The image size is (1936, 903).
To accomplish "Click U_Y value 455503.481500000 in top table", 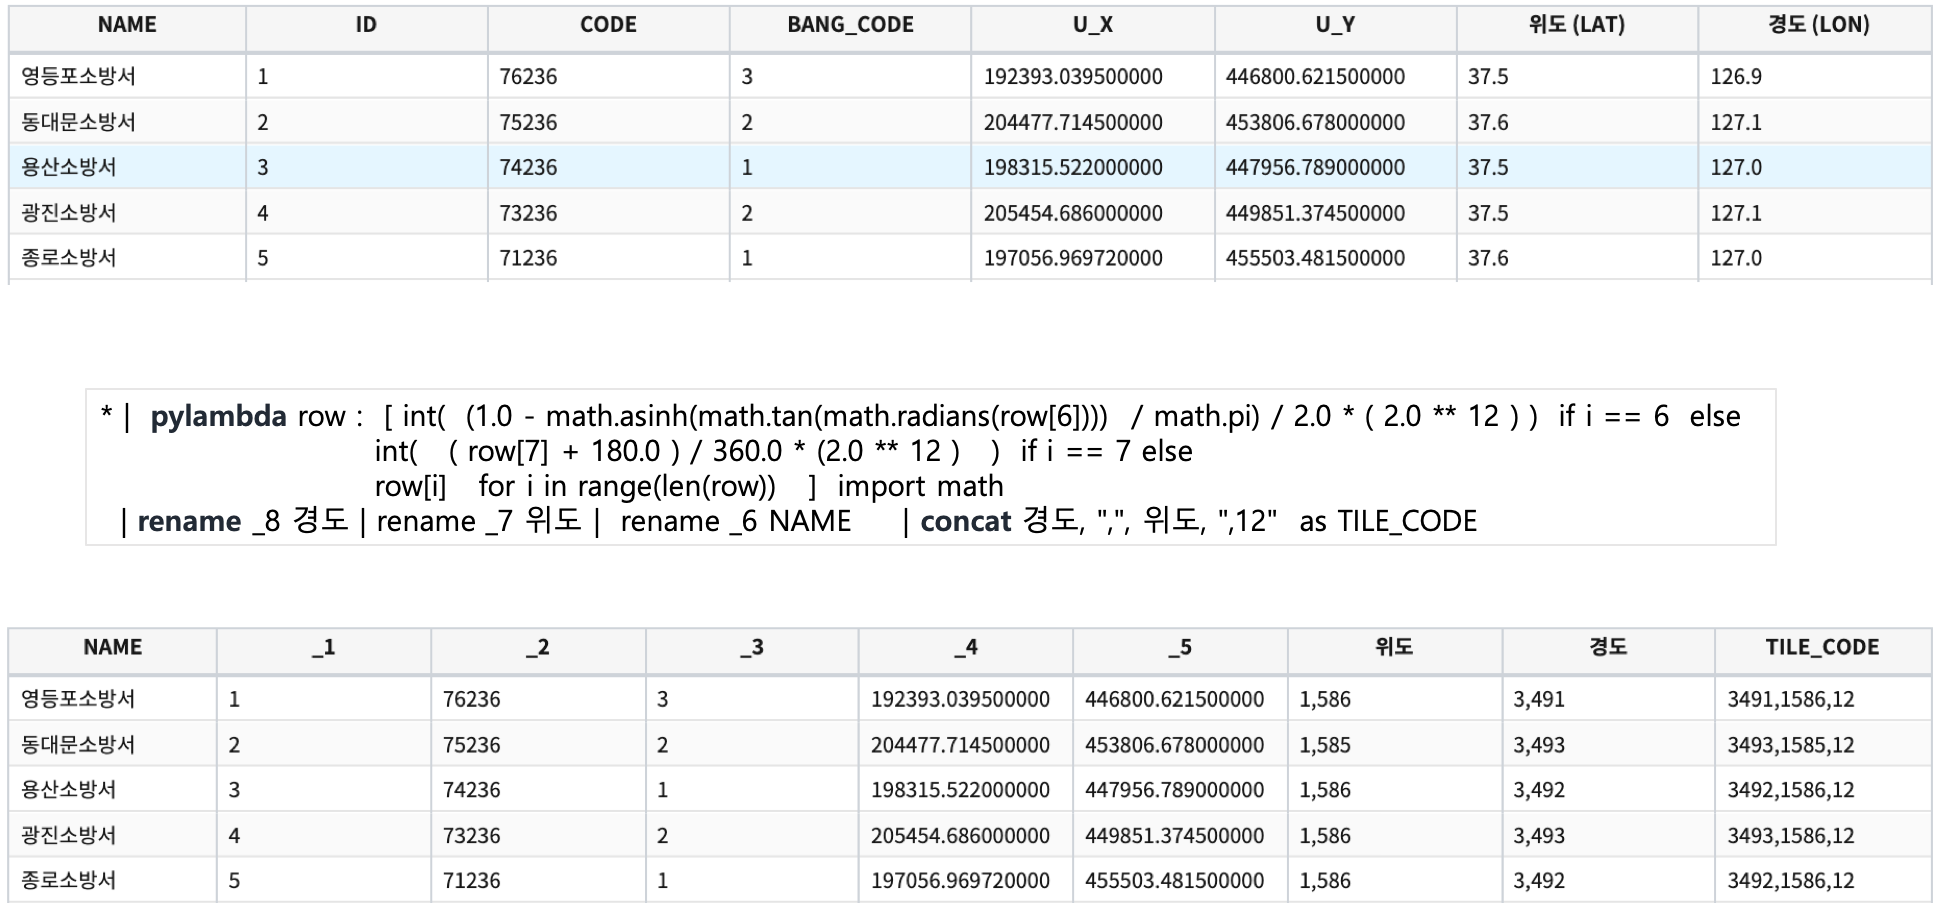I will [1315, 259].
